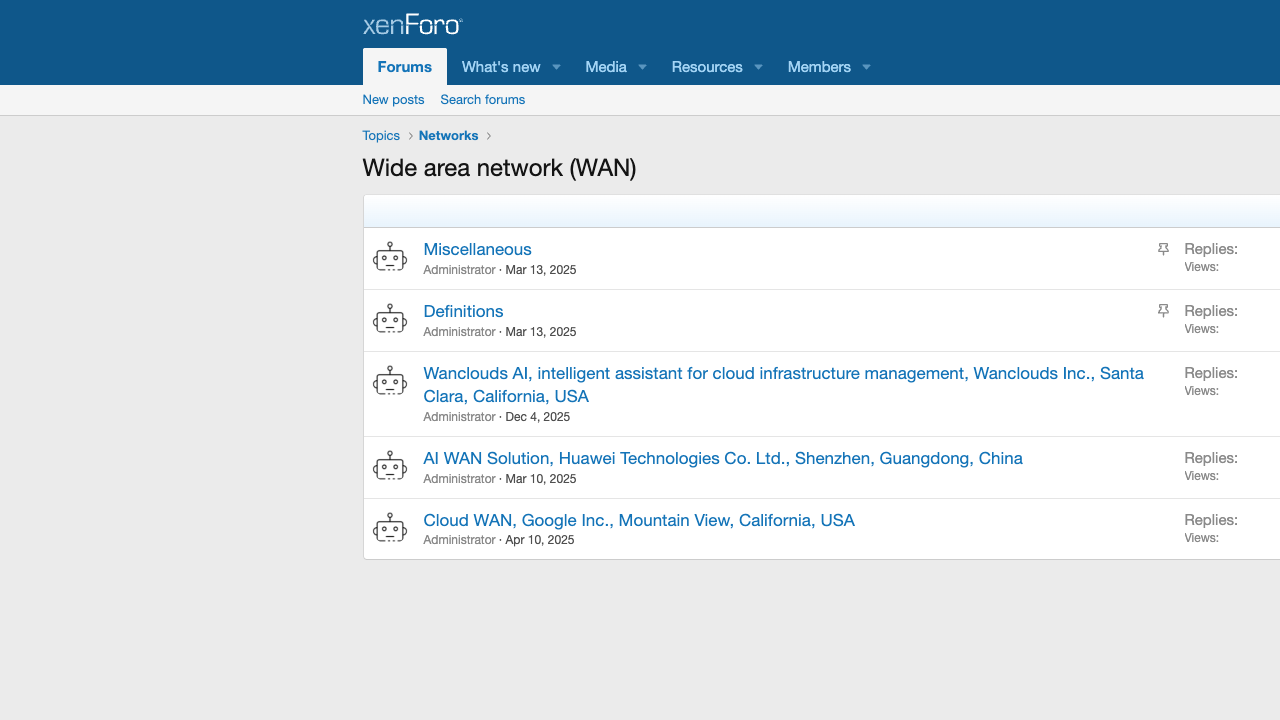The height and width of the screenshot is (720, 1280).
Task: Click the robot avatar beside Cloud WAN
Action: point(390,529)
